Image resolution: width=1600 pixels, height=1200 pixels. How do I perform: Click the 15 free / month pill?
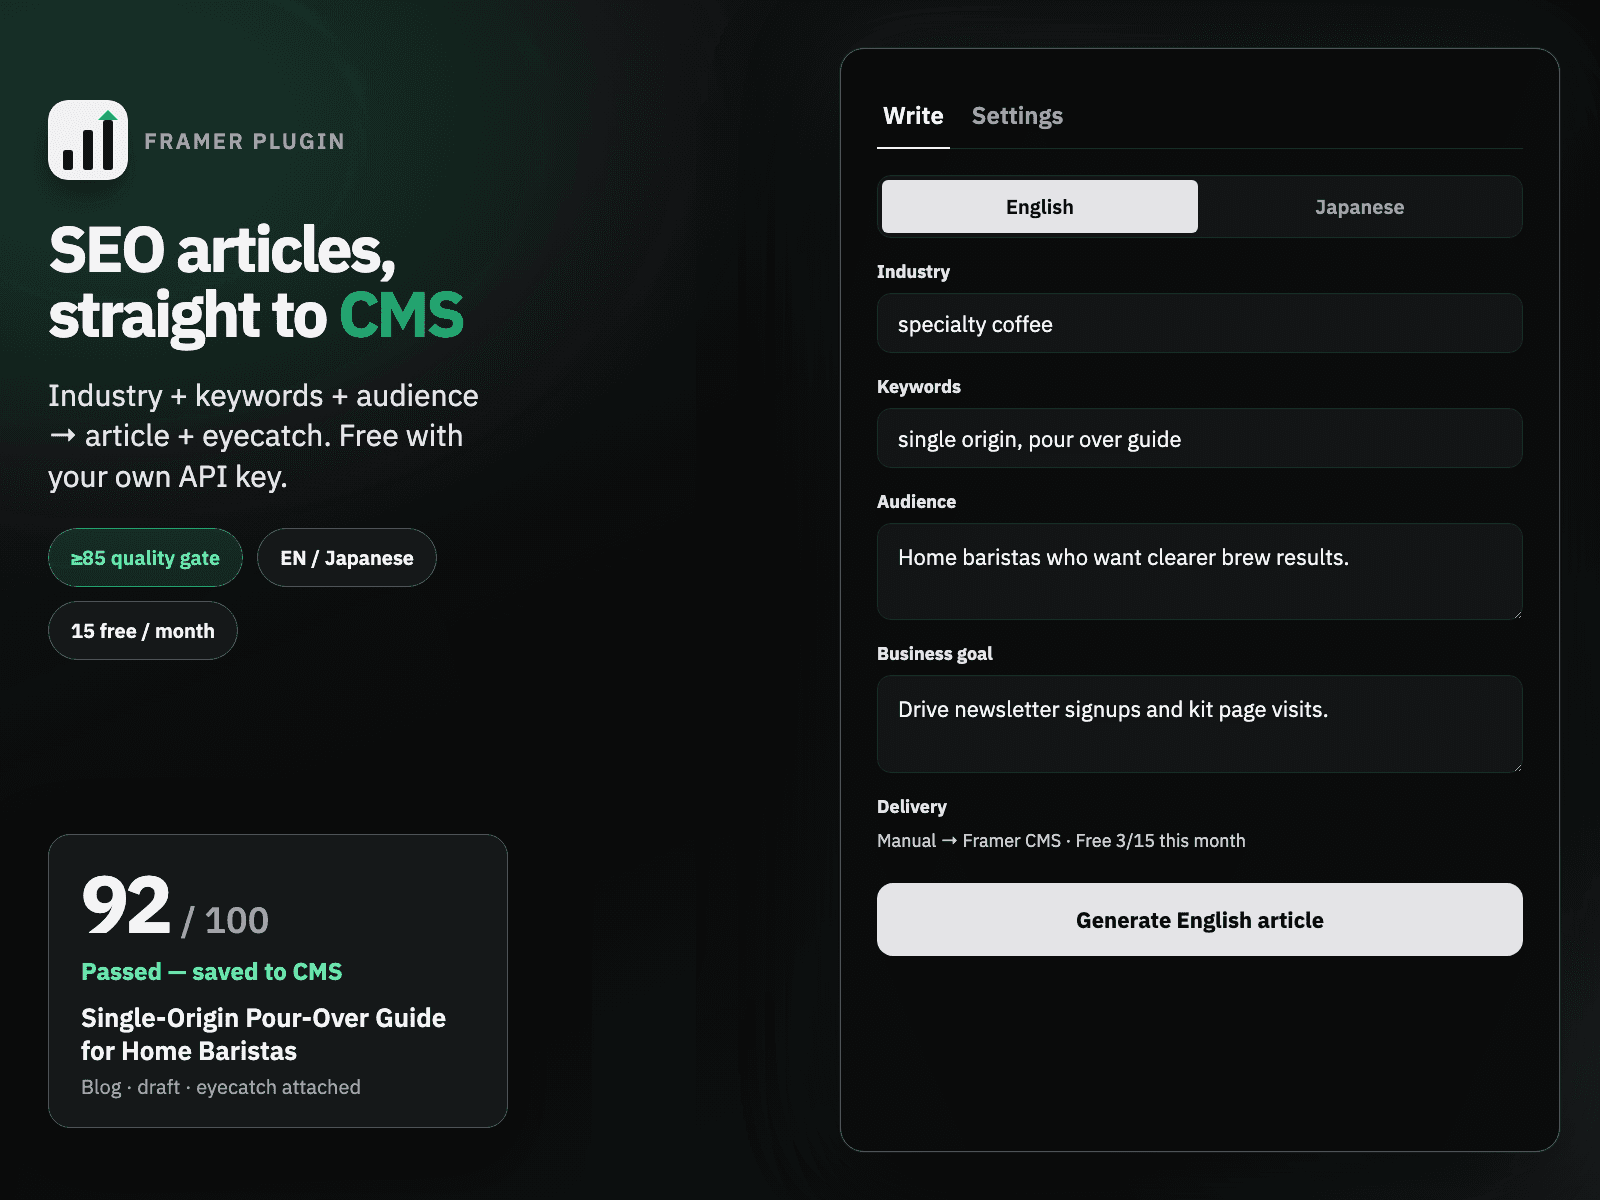(x=143, y=631)
